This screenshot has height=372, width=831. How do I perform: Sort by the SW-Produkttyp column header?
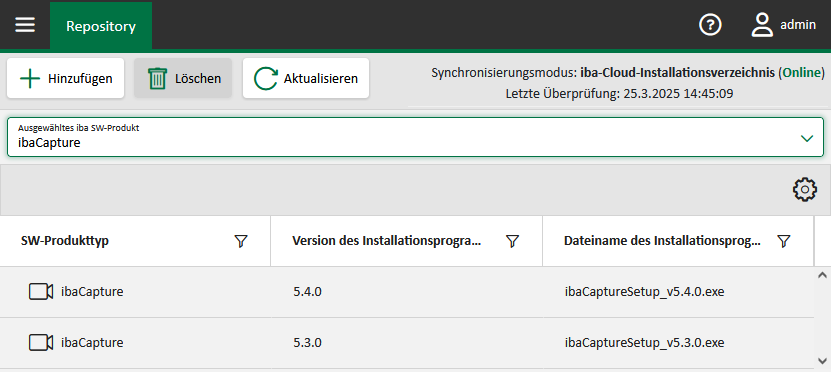tap(65, 241)
